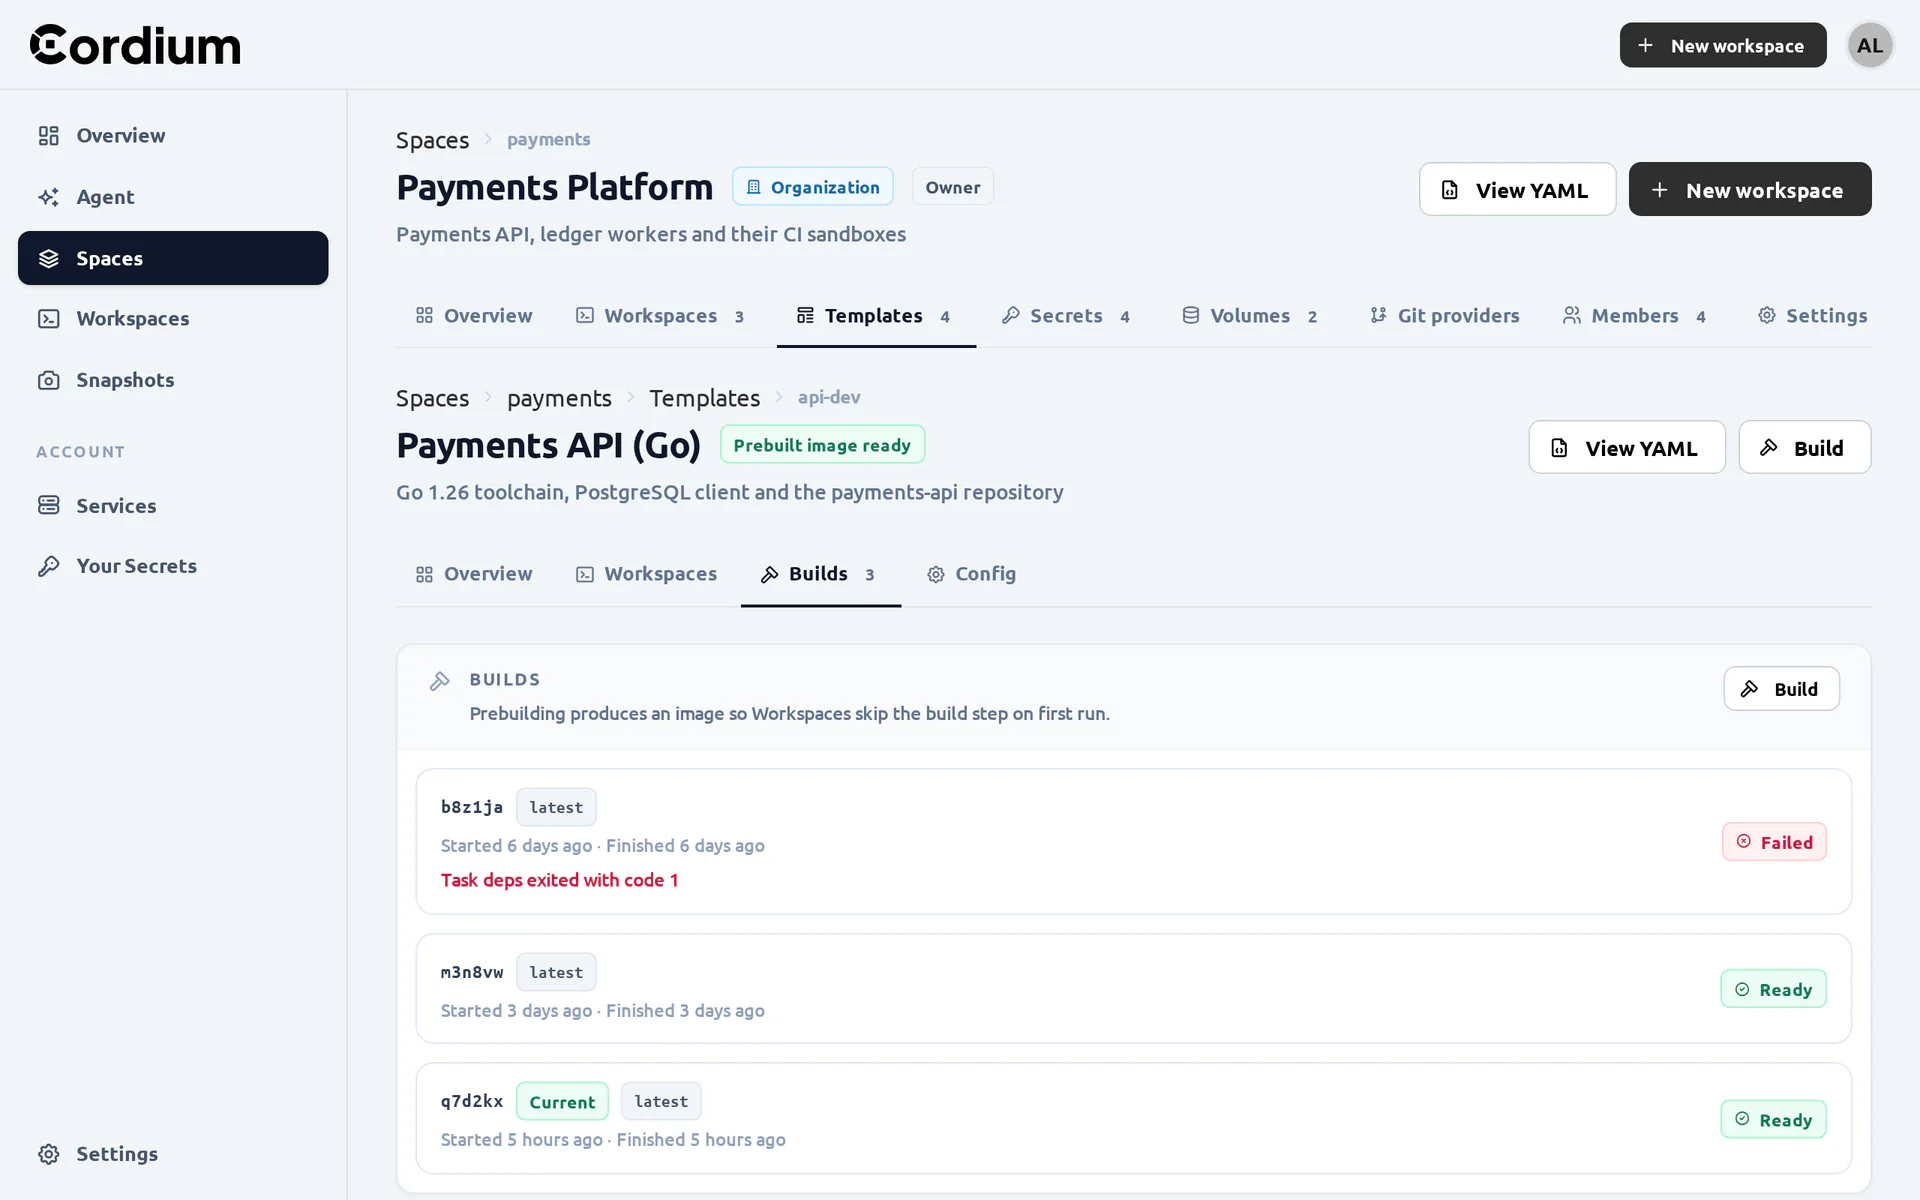Click the hammer icon beside BUILDS heading
The image size is (1920, 1200).
pyautogui.click(x=440, y=681)
